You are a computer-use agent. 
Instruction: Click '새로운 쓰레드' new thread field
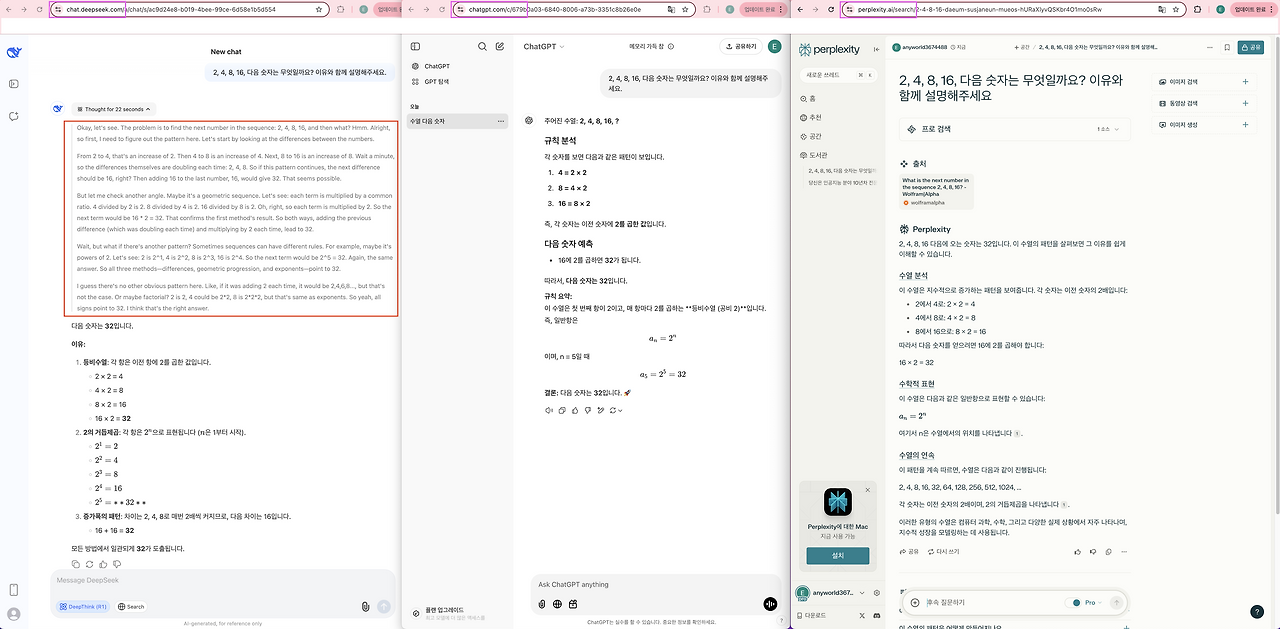(x=839, y=75)
